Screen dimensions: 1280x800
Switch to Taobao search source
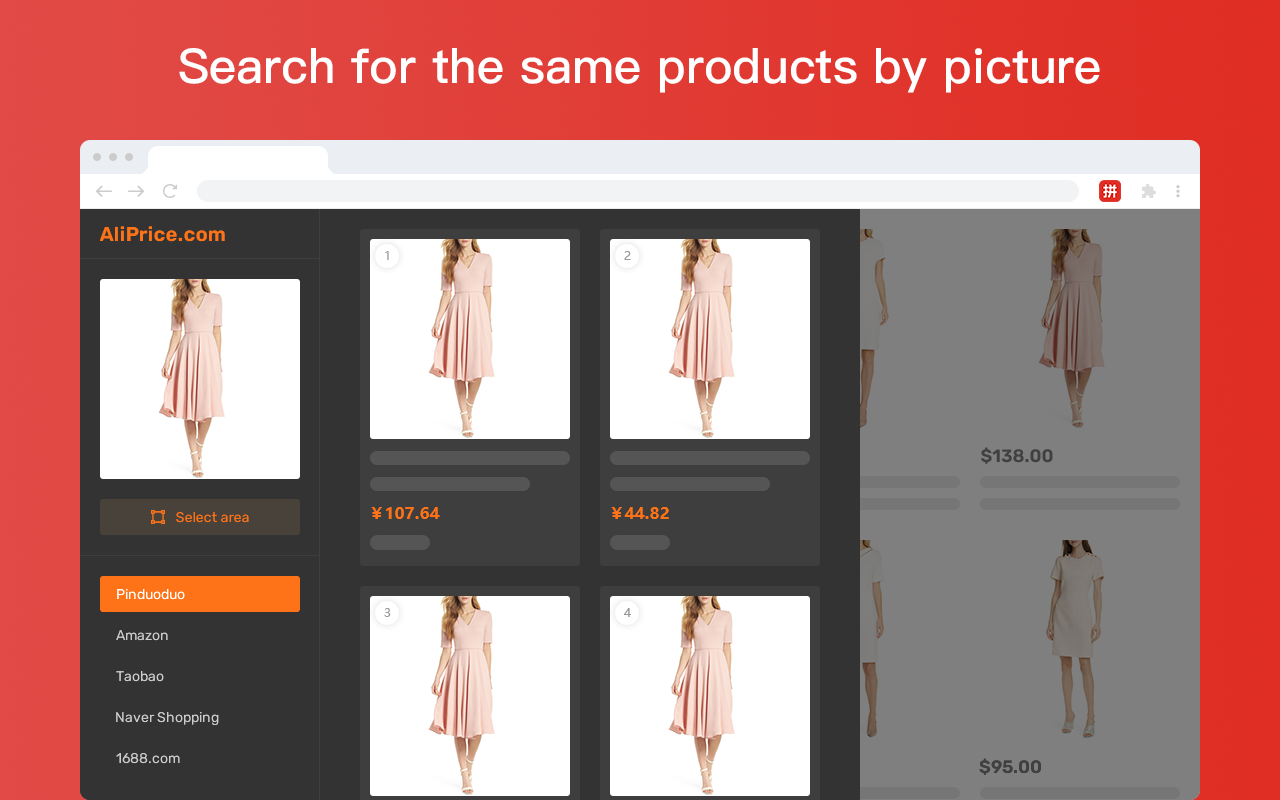pos(140,676)
